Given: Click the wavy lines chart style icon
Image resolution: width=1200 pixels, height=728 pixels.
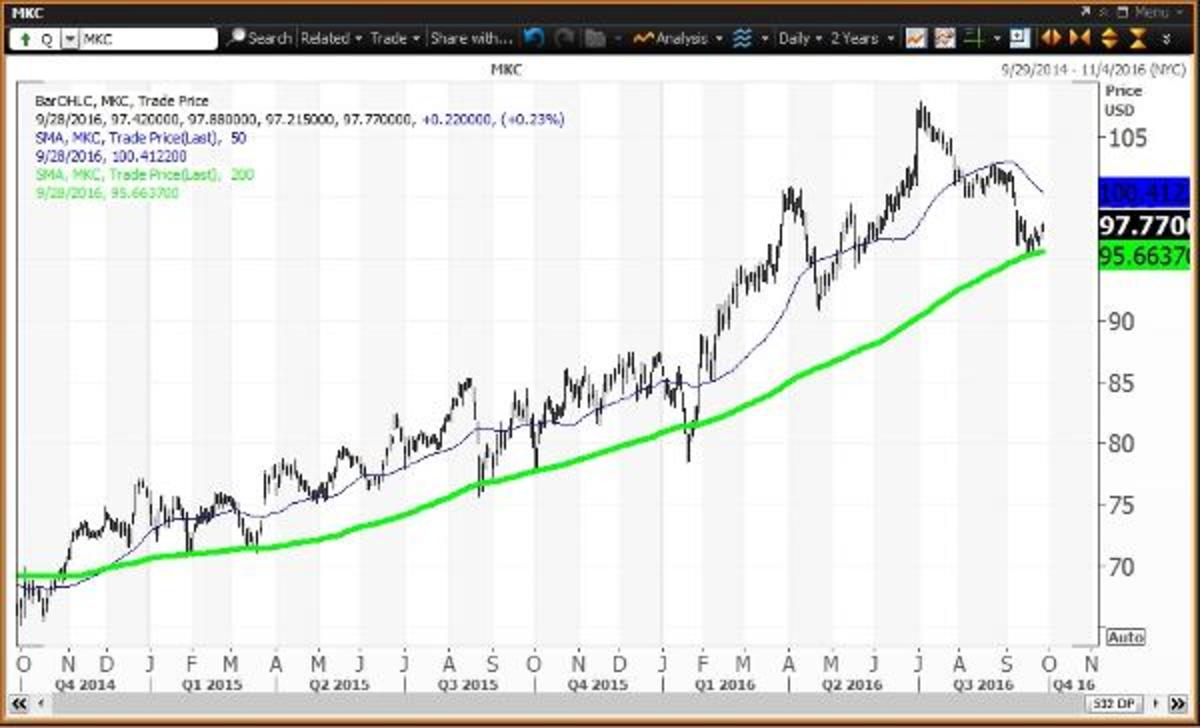Looking at the screenshot, I should pos(741,39).
